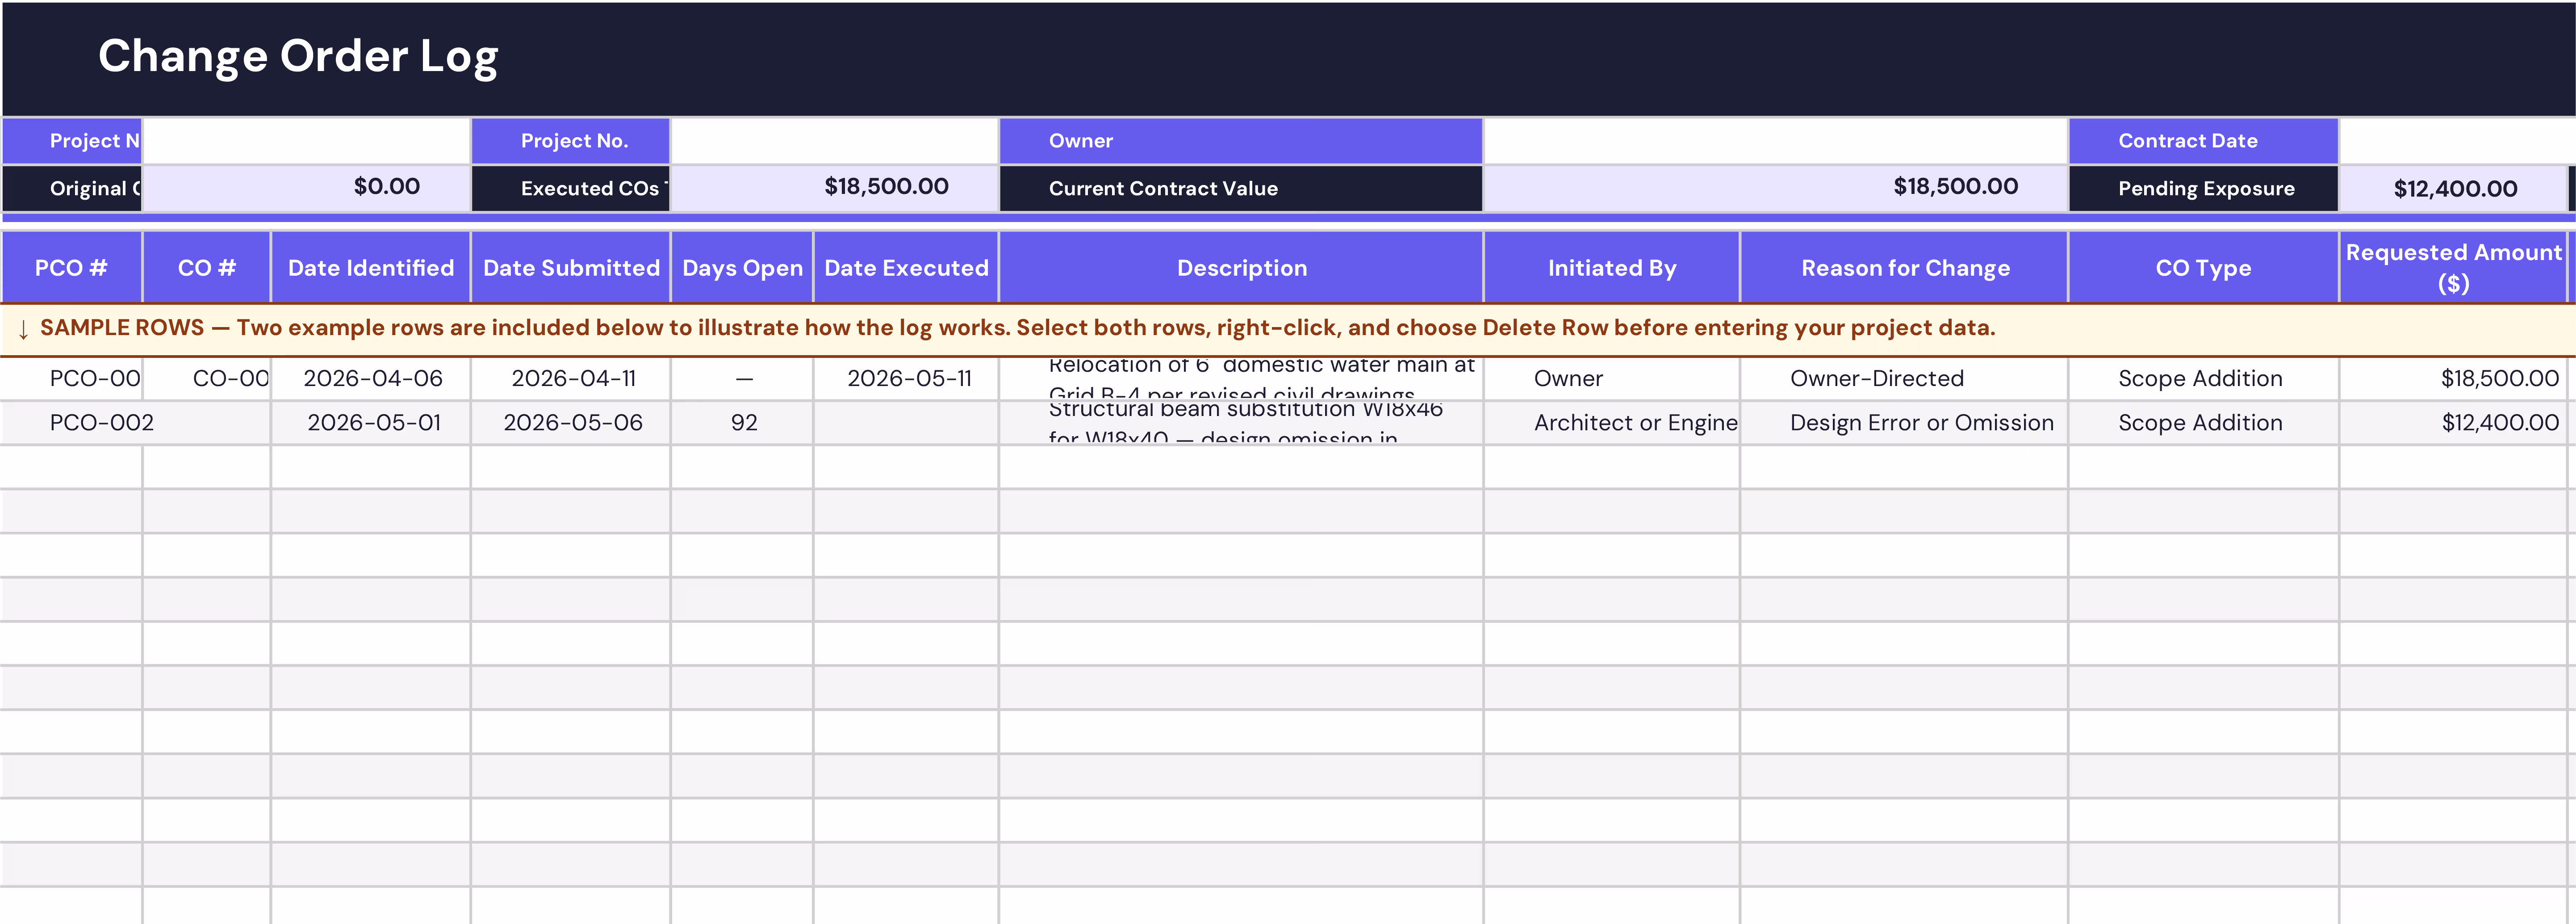This screenshot has width=2576, height=924.
Task: Select the $12,400.00 Pending Exposure value
Action: [2454, 189]
